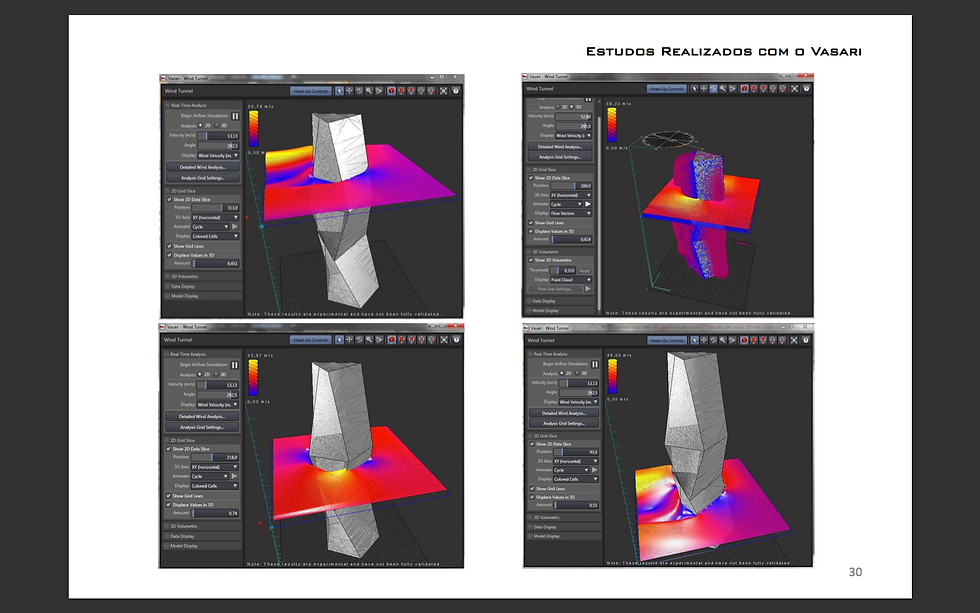Open XY (horizontal) axis dropdown, 55,79 m/s window

pyautogui.click(x=215, y=217)
